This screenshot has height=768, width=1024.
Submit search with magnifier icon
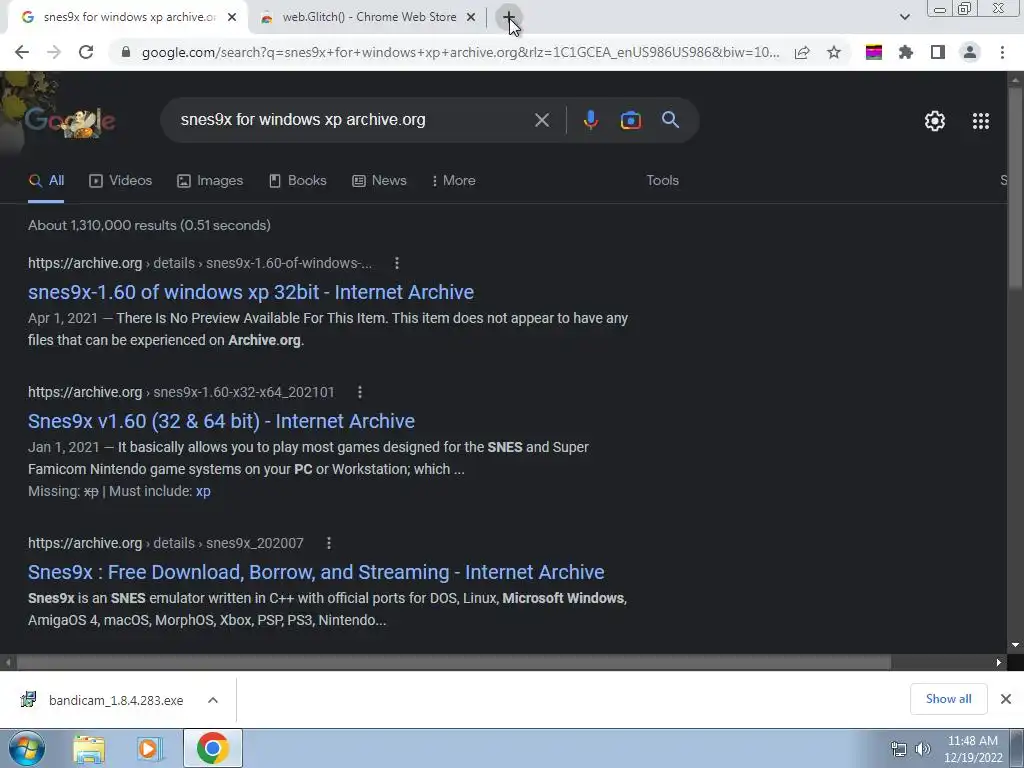pos(670,120)
